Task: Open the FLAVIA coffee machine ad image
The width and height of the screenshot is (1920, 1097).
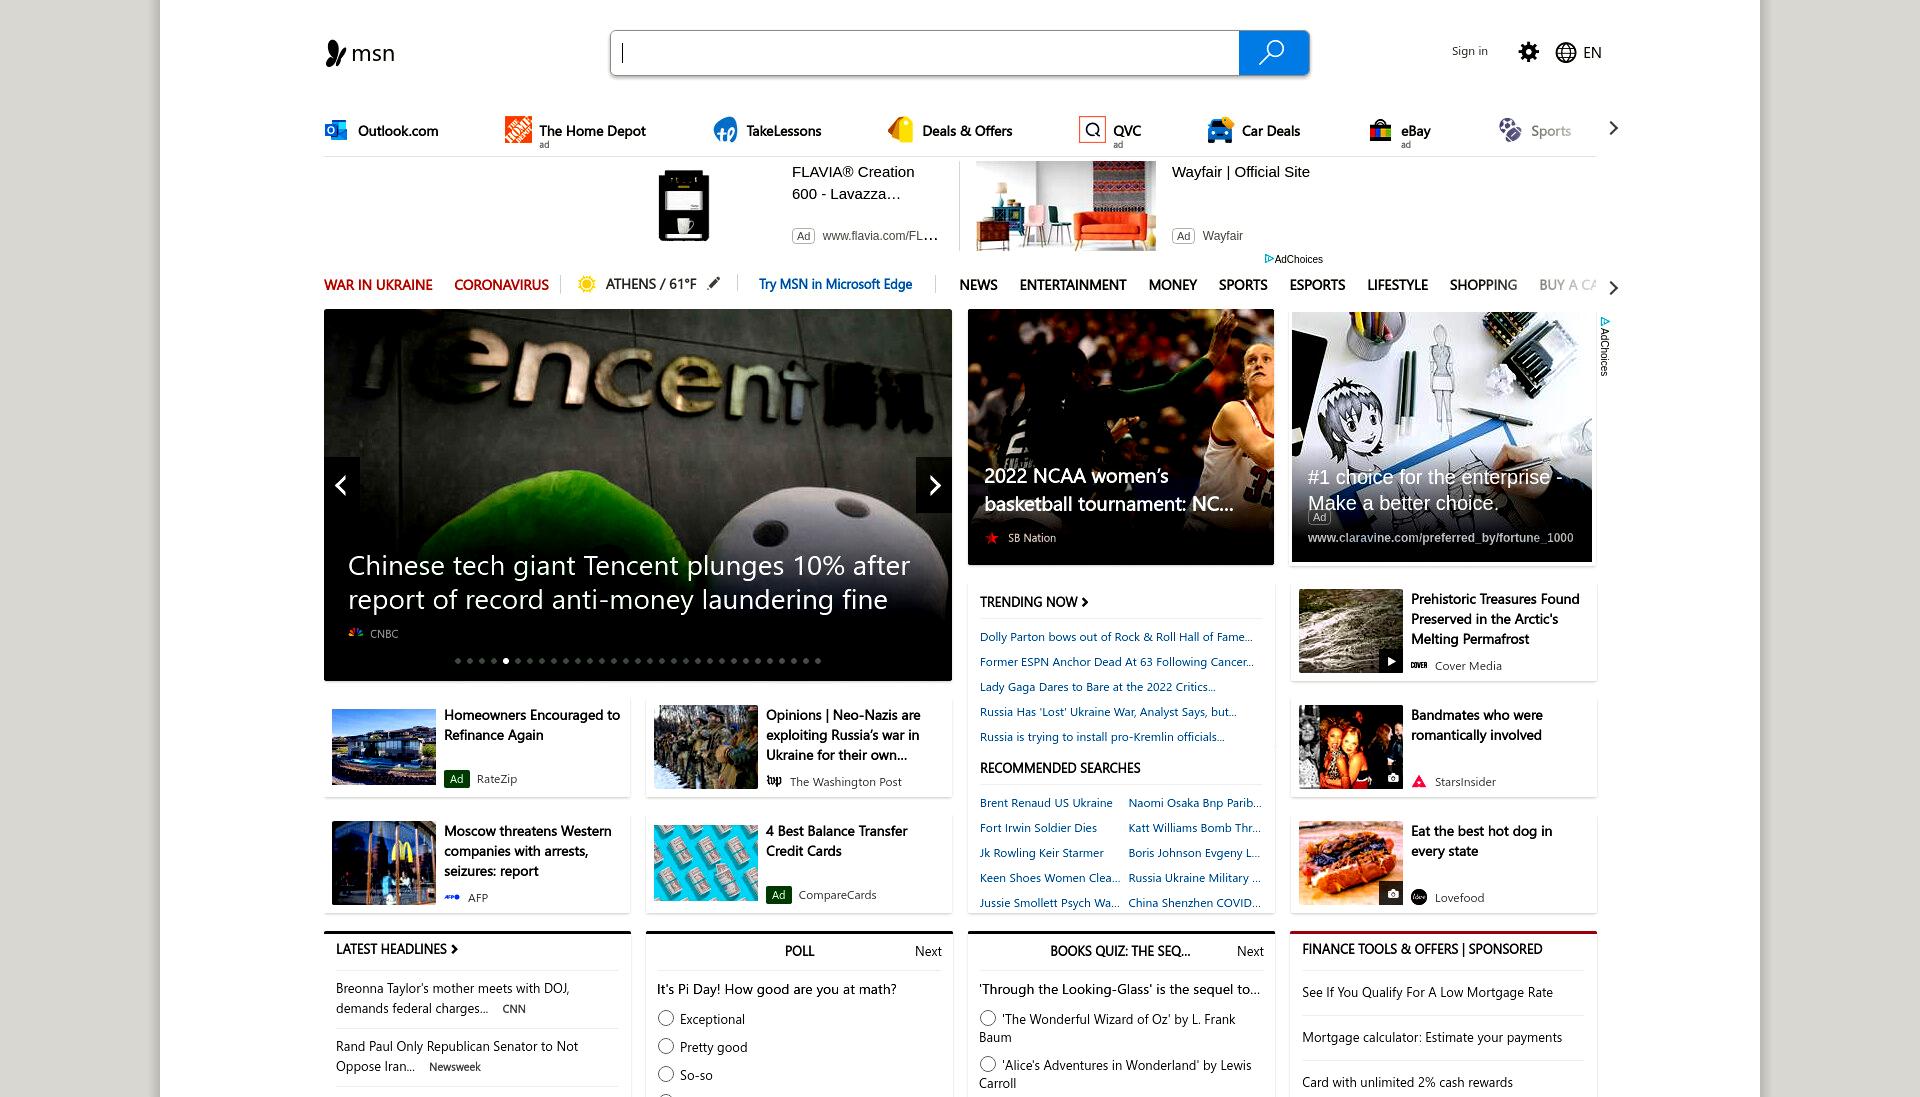Action: tap(684, 206)
